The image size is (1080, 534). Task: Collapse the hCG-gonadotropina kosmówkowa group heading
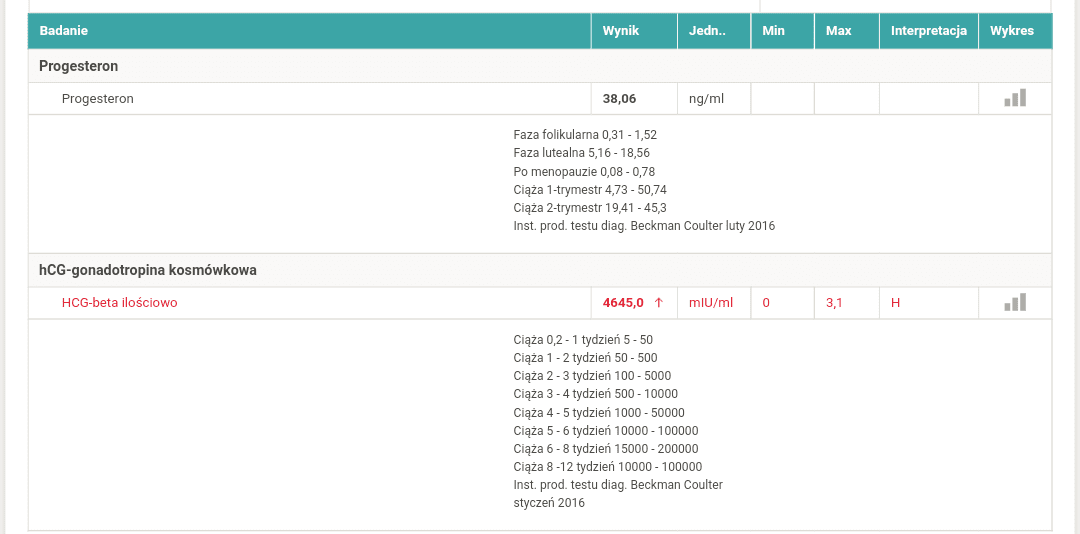pos(148,270)
